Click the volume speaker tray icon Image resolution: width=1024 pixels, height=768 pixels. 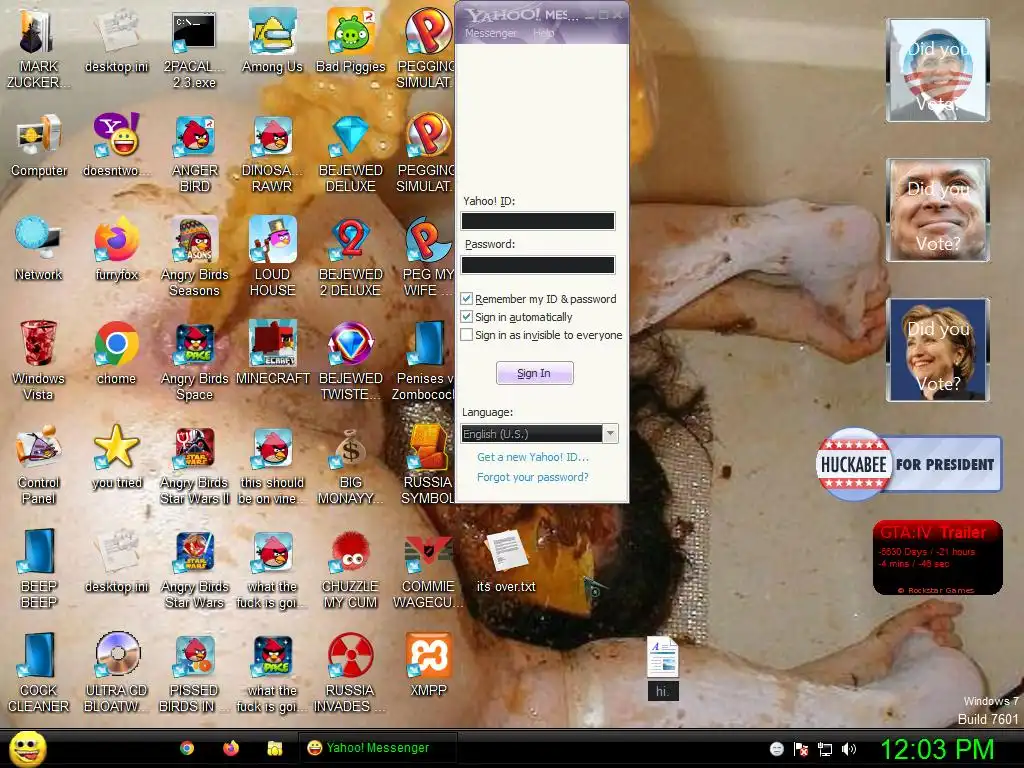pos(849,749)
